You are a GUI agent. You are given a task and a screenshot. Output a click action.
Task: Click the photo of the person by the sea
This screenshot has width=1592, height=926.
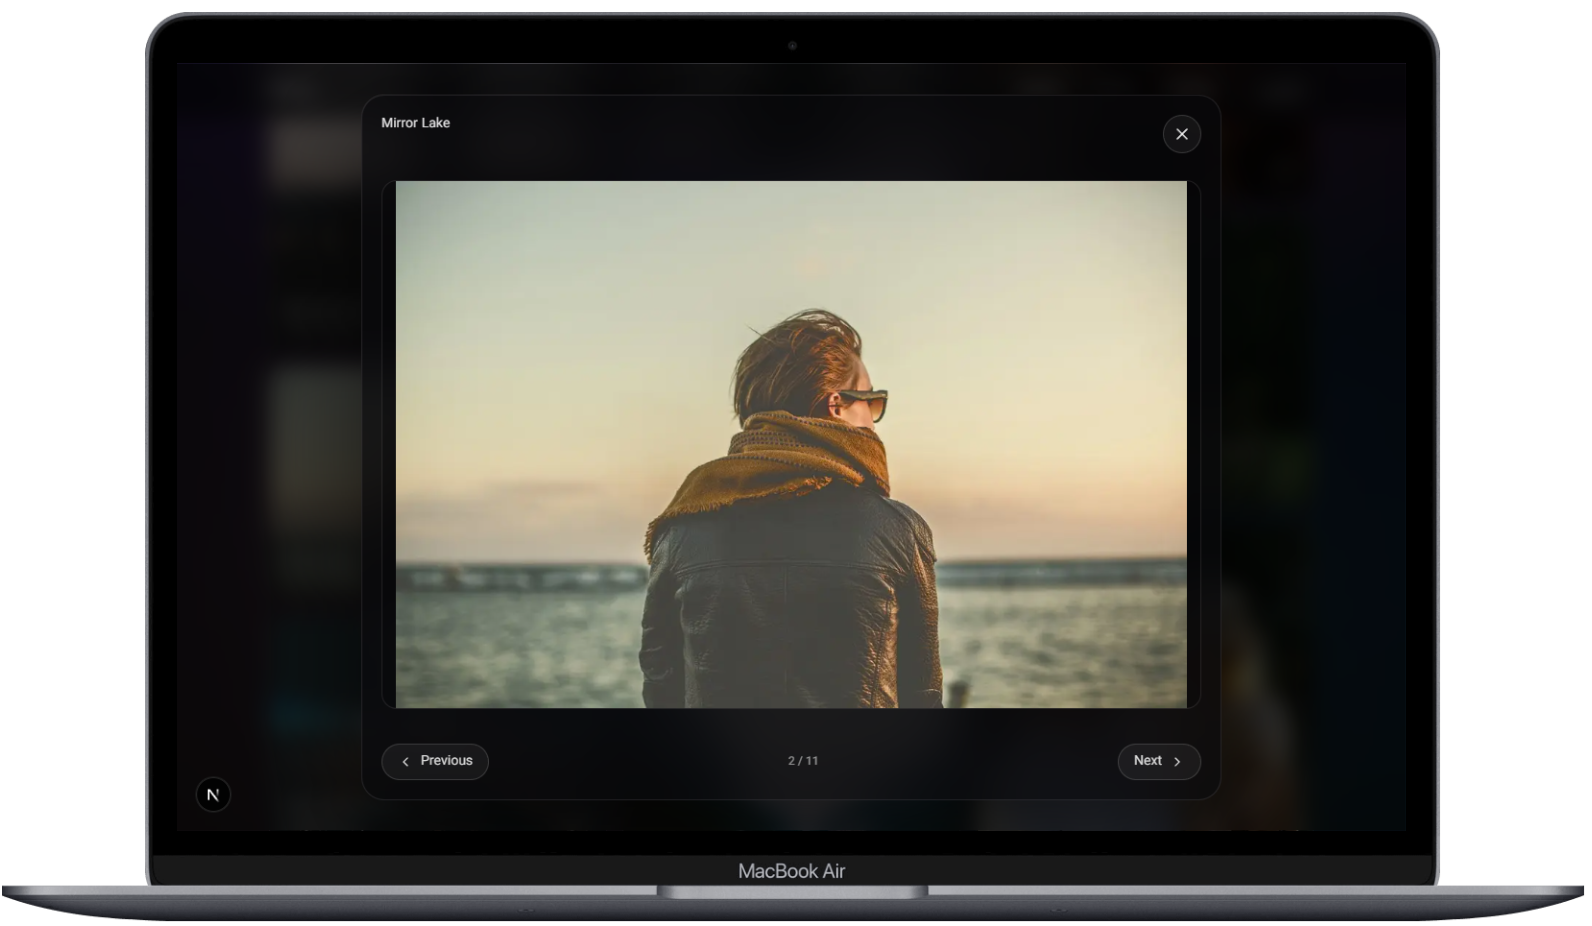coord(791,444)
